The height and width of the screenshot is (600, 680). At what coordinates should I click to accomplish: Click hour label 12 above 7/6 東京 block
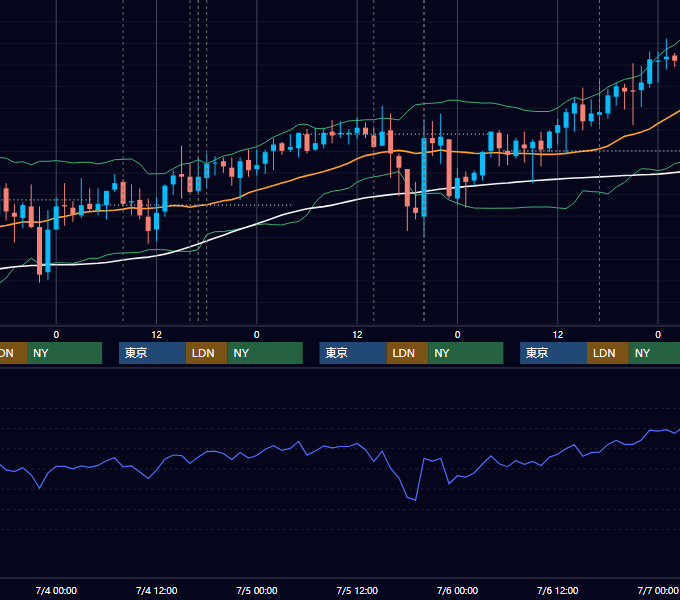[x=558, y=335]
